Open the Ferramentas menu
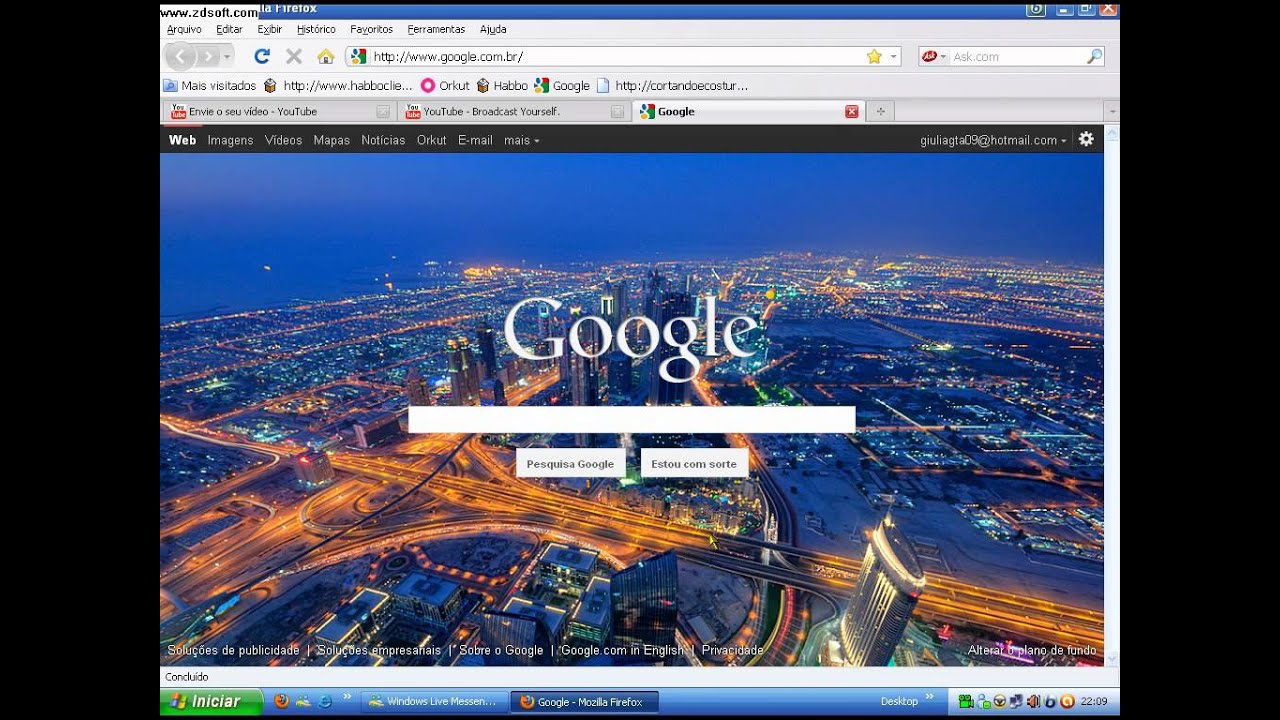Viewport: 1280px width, 720px height. tap(436, 29)
